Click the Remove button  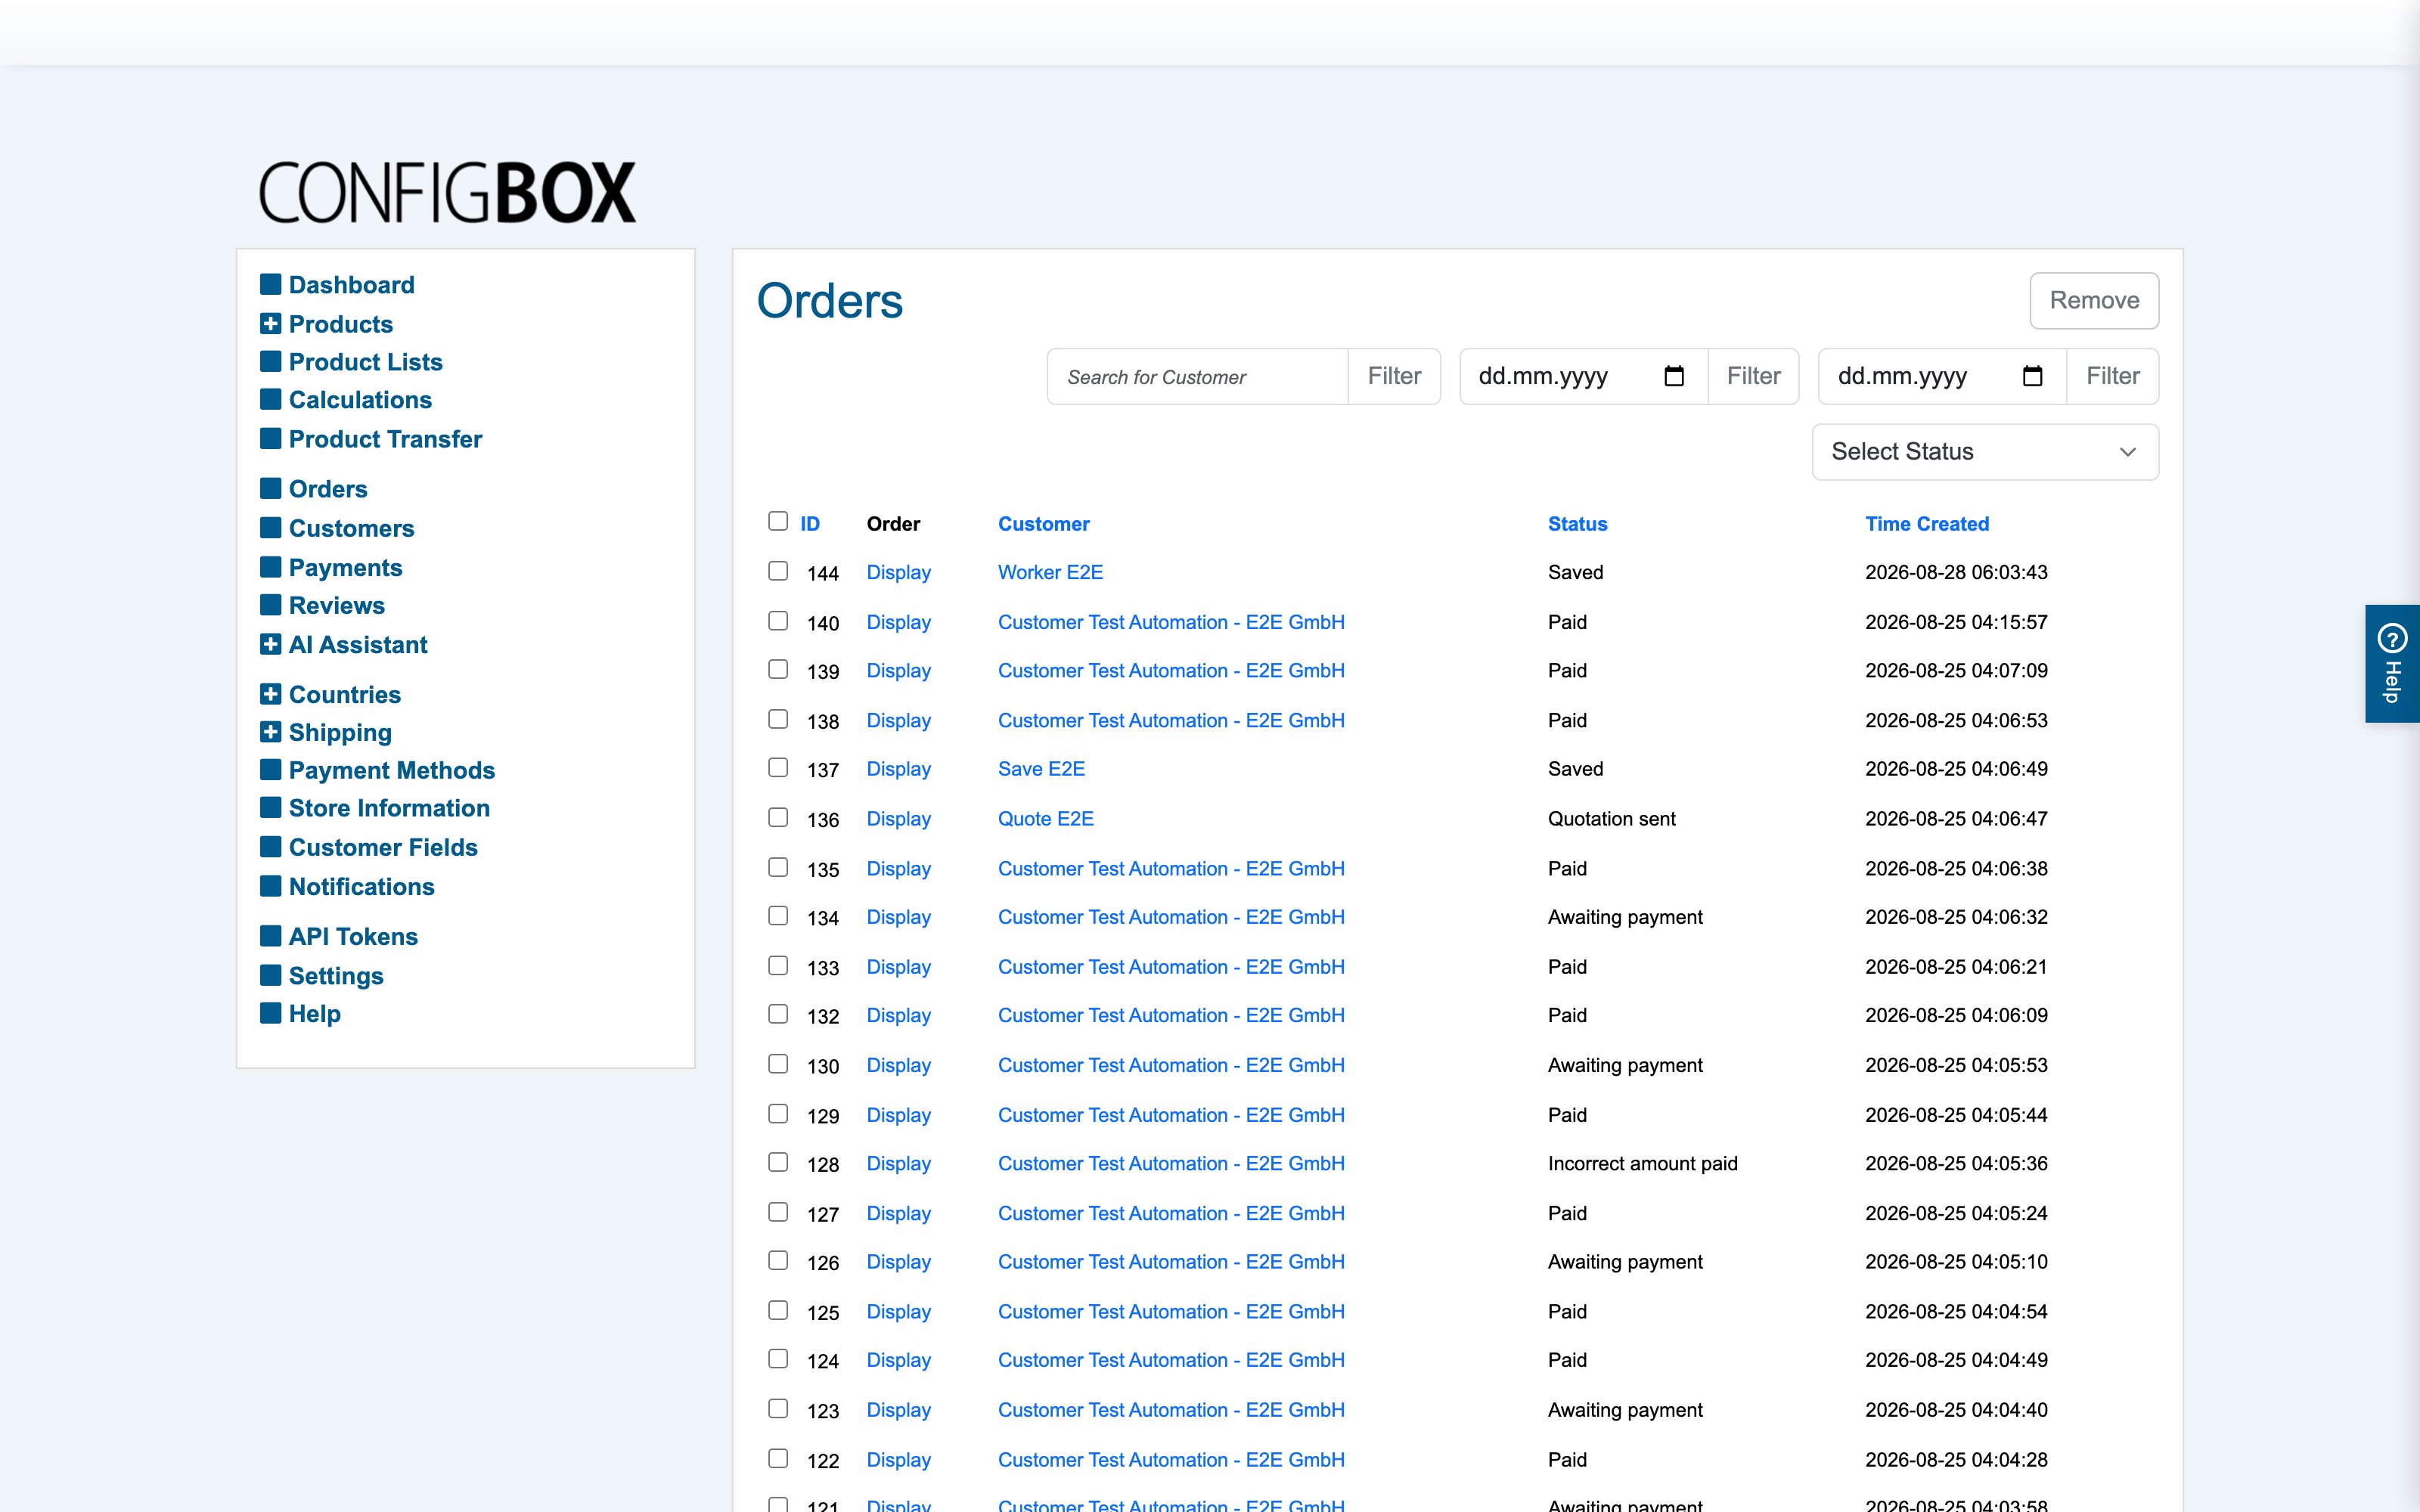click(2094, 301)
